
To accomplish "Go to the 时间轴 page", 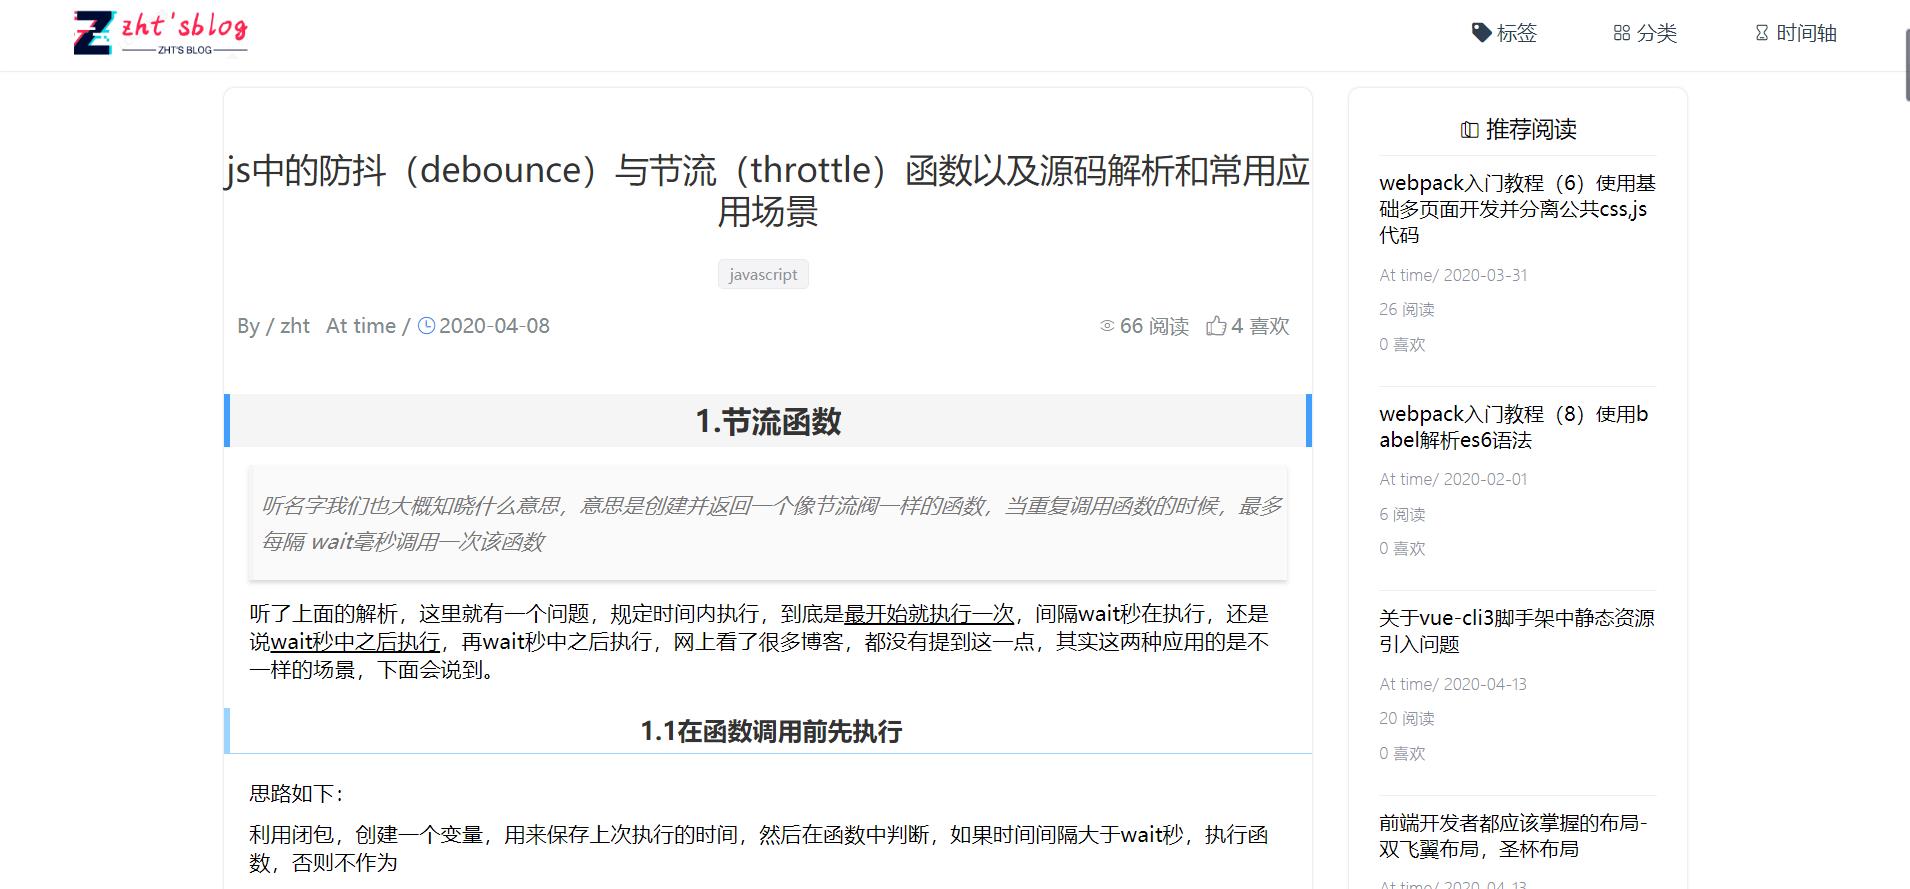I will click(x=1806, y=33).
